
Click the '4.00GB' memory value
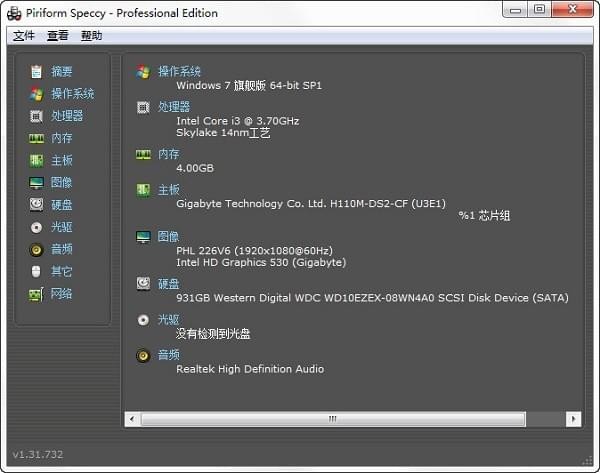tap(195, 168)
